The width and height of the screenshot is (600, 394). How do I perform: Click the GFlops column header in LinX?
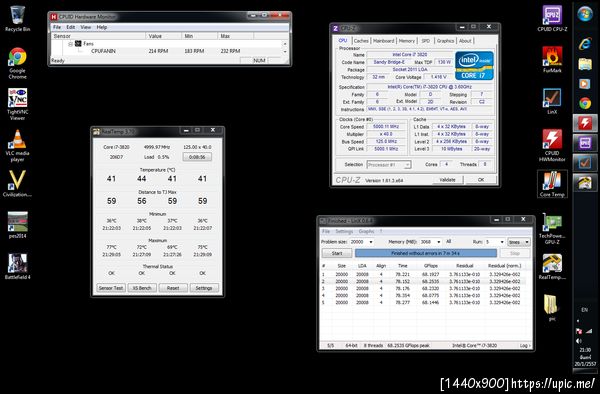pos(431,266)
